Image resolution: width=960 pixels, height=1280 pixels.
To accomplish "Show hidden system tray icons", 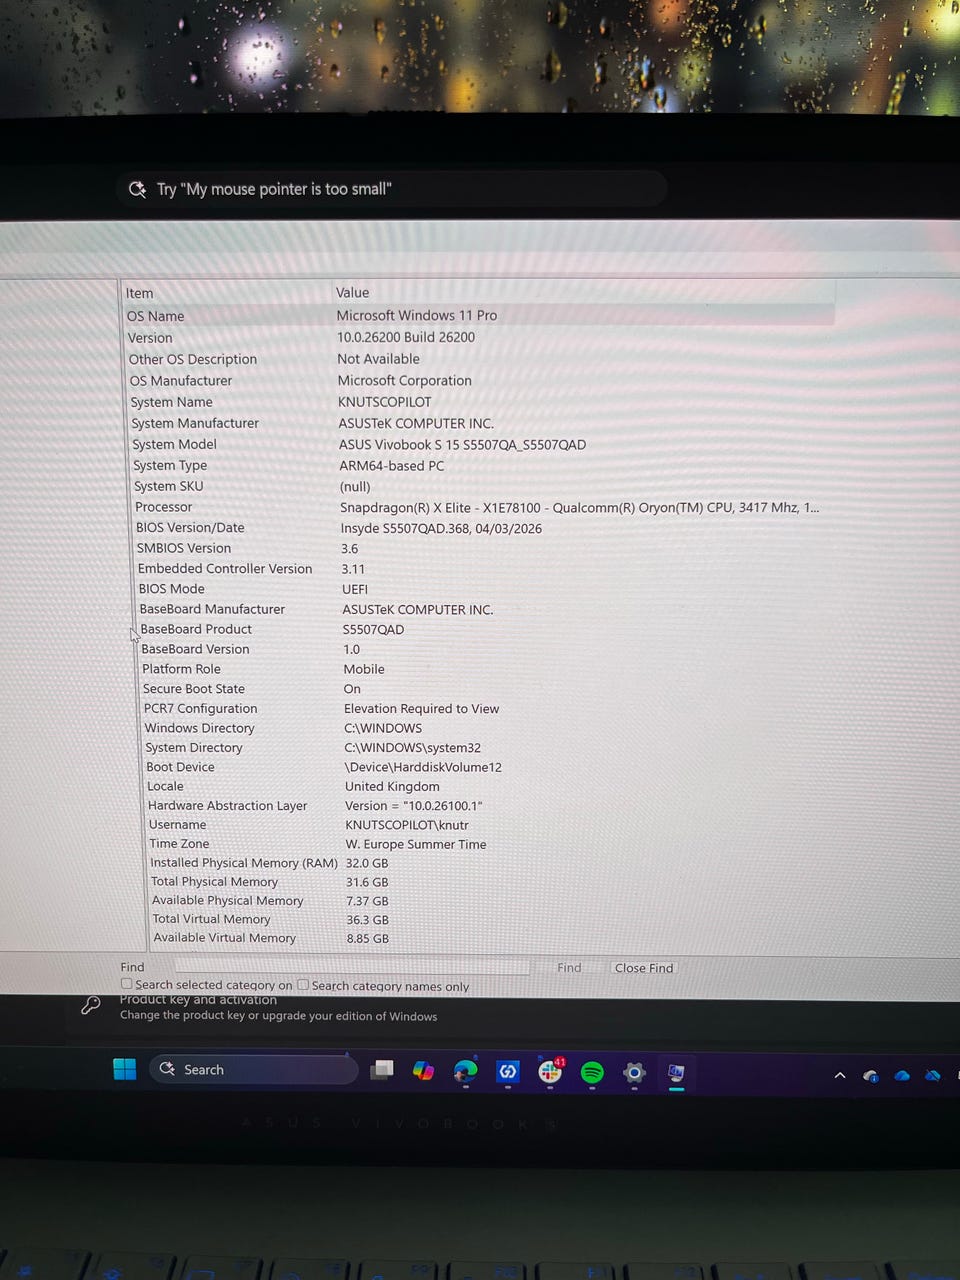I will coord(840,1076).
